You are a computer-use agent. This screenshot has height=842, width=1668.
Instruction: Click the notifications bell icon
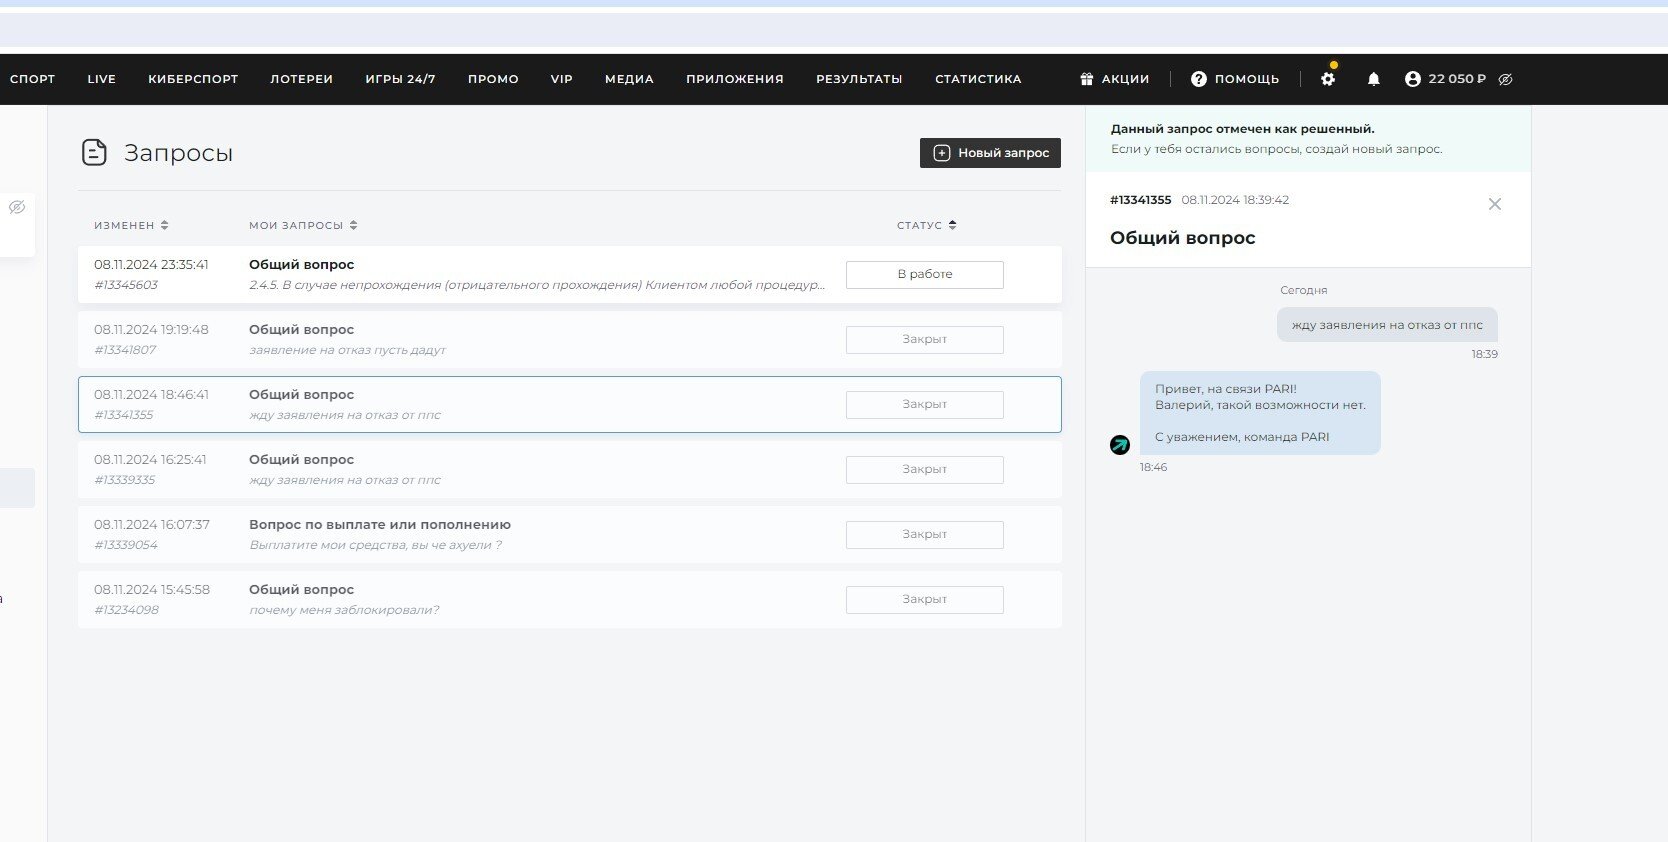coord(1373,79)
